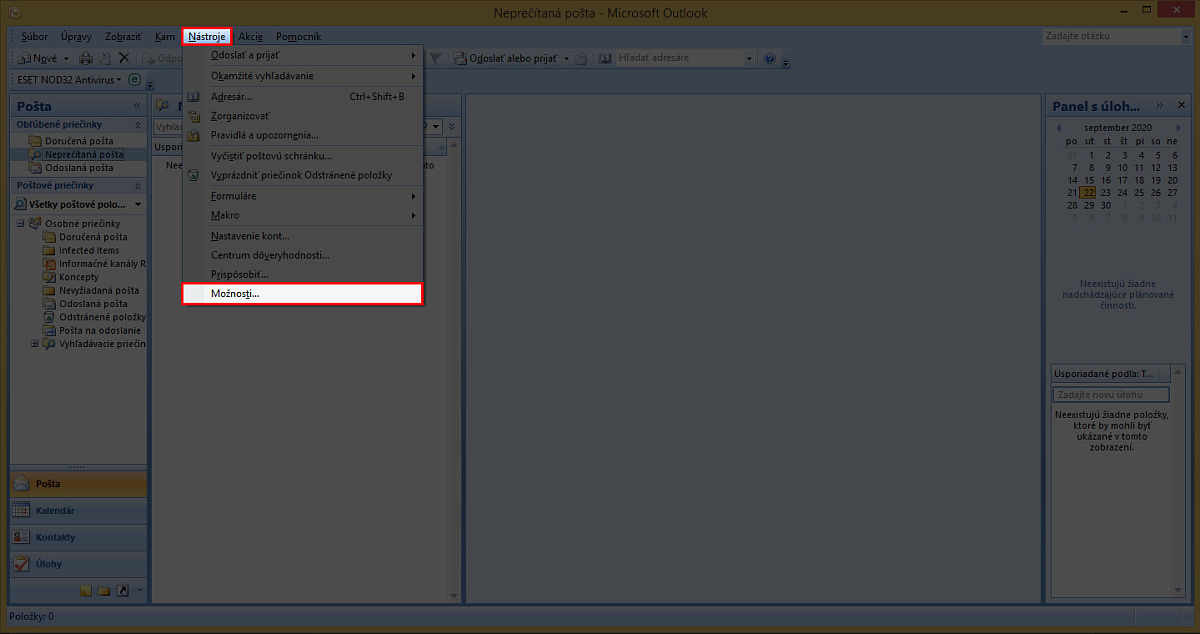
Task: Open the Nové button dropdown arrow
Action: [x=66, y=58]
